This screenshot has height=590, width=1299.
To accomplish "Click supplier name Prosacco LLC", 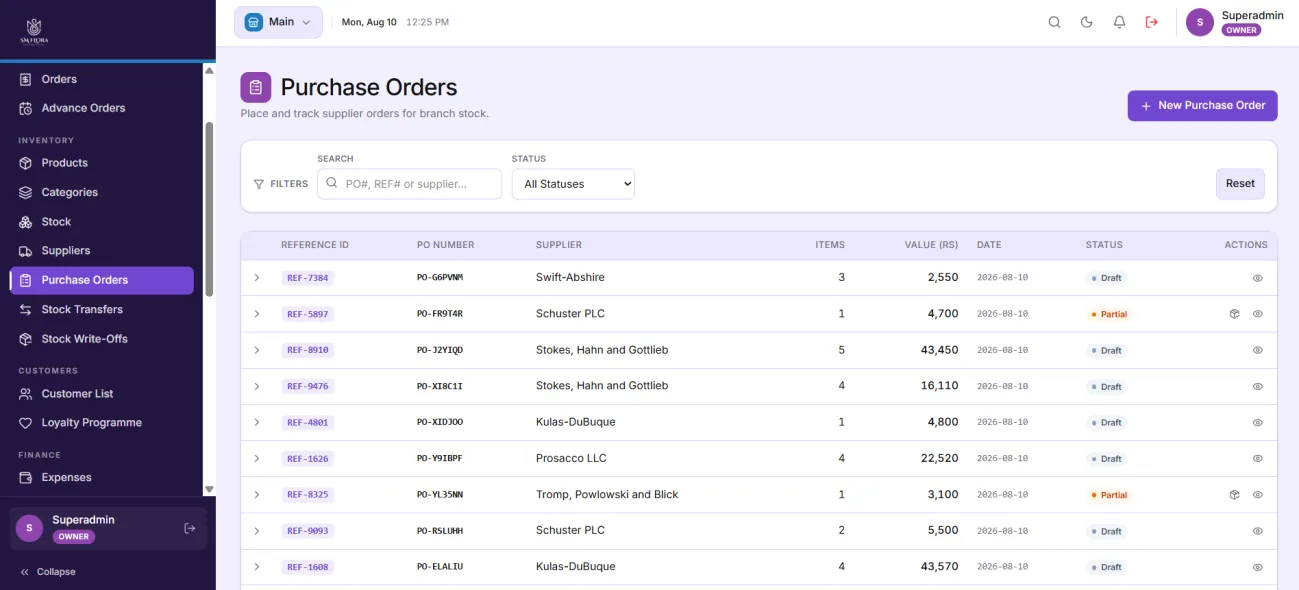I will tap(571, 458).
